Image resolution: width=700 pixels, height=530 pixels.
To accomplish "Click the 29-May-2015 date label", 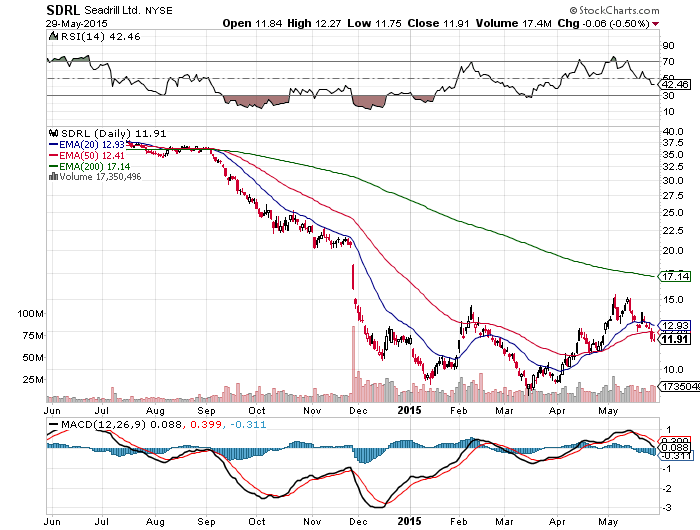I will tap(76, 24).
